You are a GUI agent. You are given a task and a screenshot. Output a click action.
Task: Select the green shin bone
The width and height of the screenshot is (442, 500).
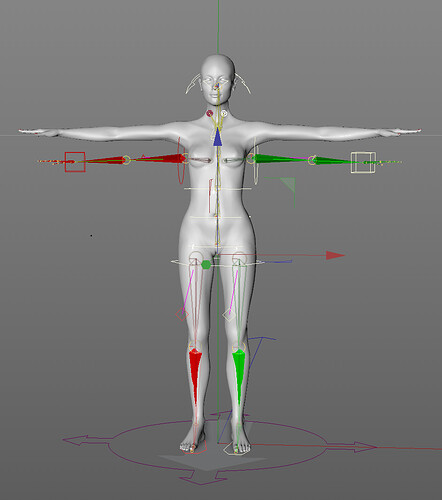pyautogui.click(x=239, y=372)
